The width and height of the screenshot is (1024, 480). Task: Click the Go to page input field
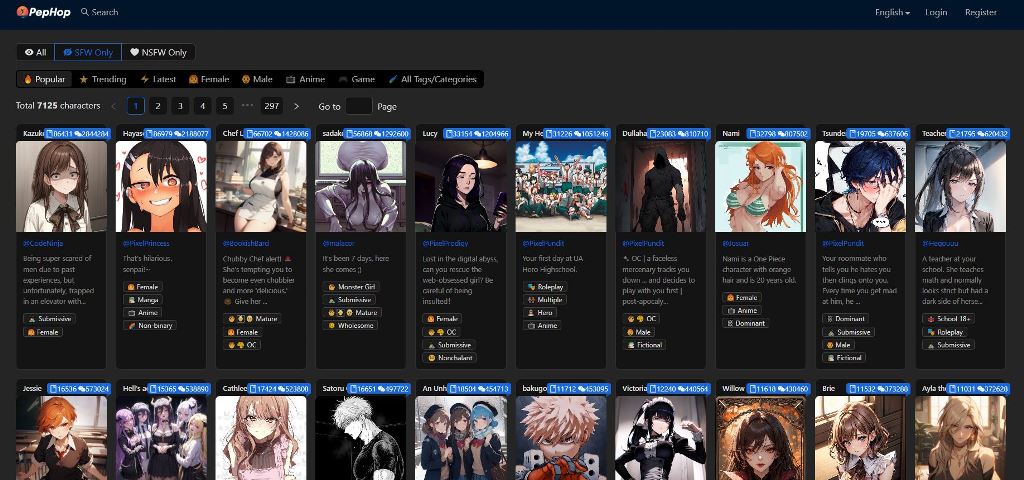point(358,106)
